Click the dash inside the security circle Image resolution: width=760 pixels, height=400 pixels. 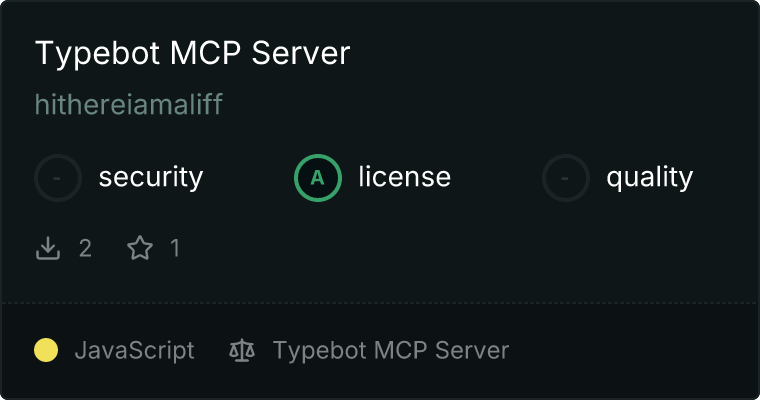click(57, 178)
